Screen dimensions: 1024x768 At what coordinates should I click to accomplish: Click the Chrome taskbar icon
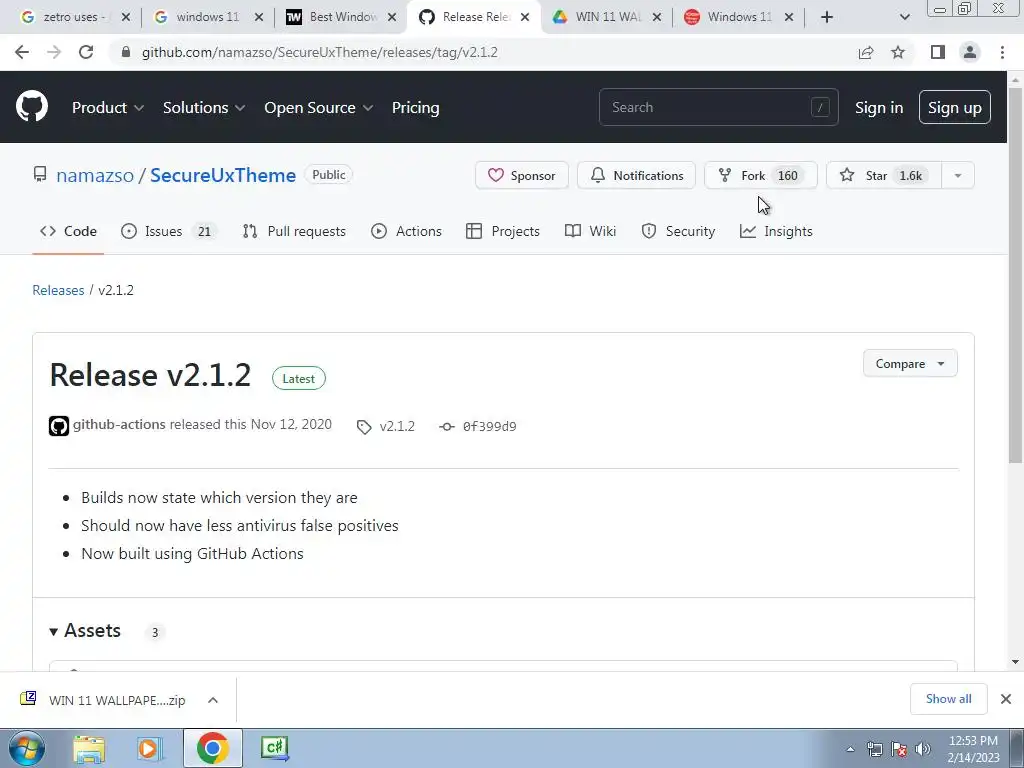pyautogui.click(x=212, y=748)
